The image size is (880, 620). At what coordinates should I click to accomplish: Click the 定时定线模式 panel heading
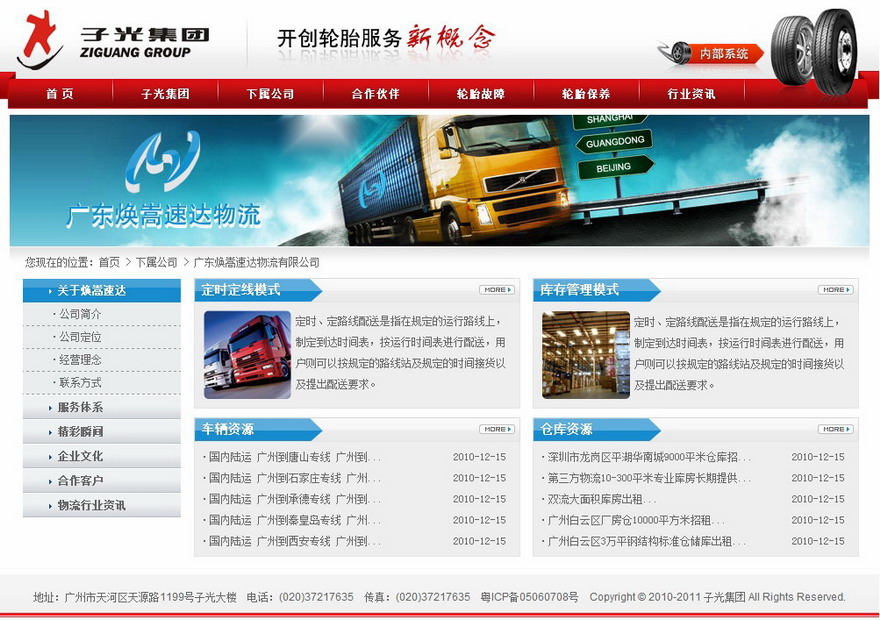coord(241,290)
